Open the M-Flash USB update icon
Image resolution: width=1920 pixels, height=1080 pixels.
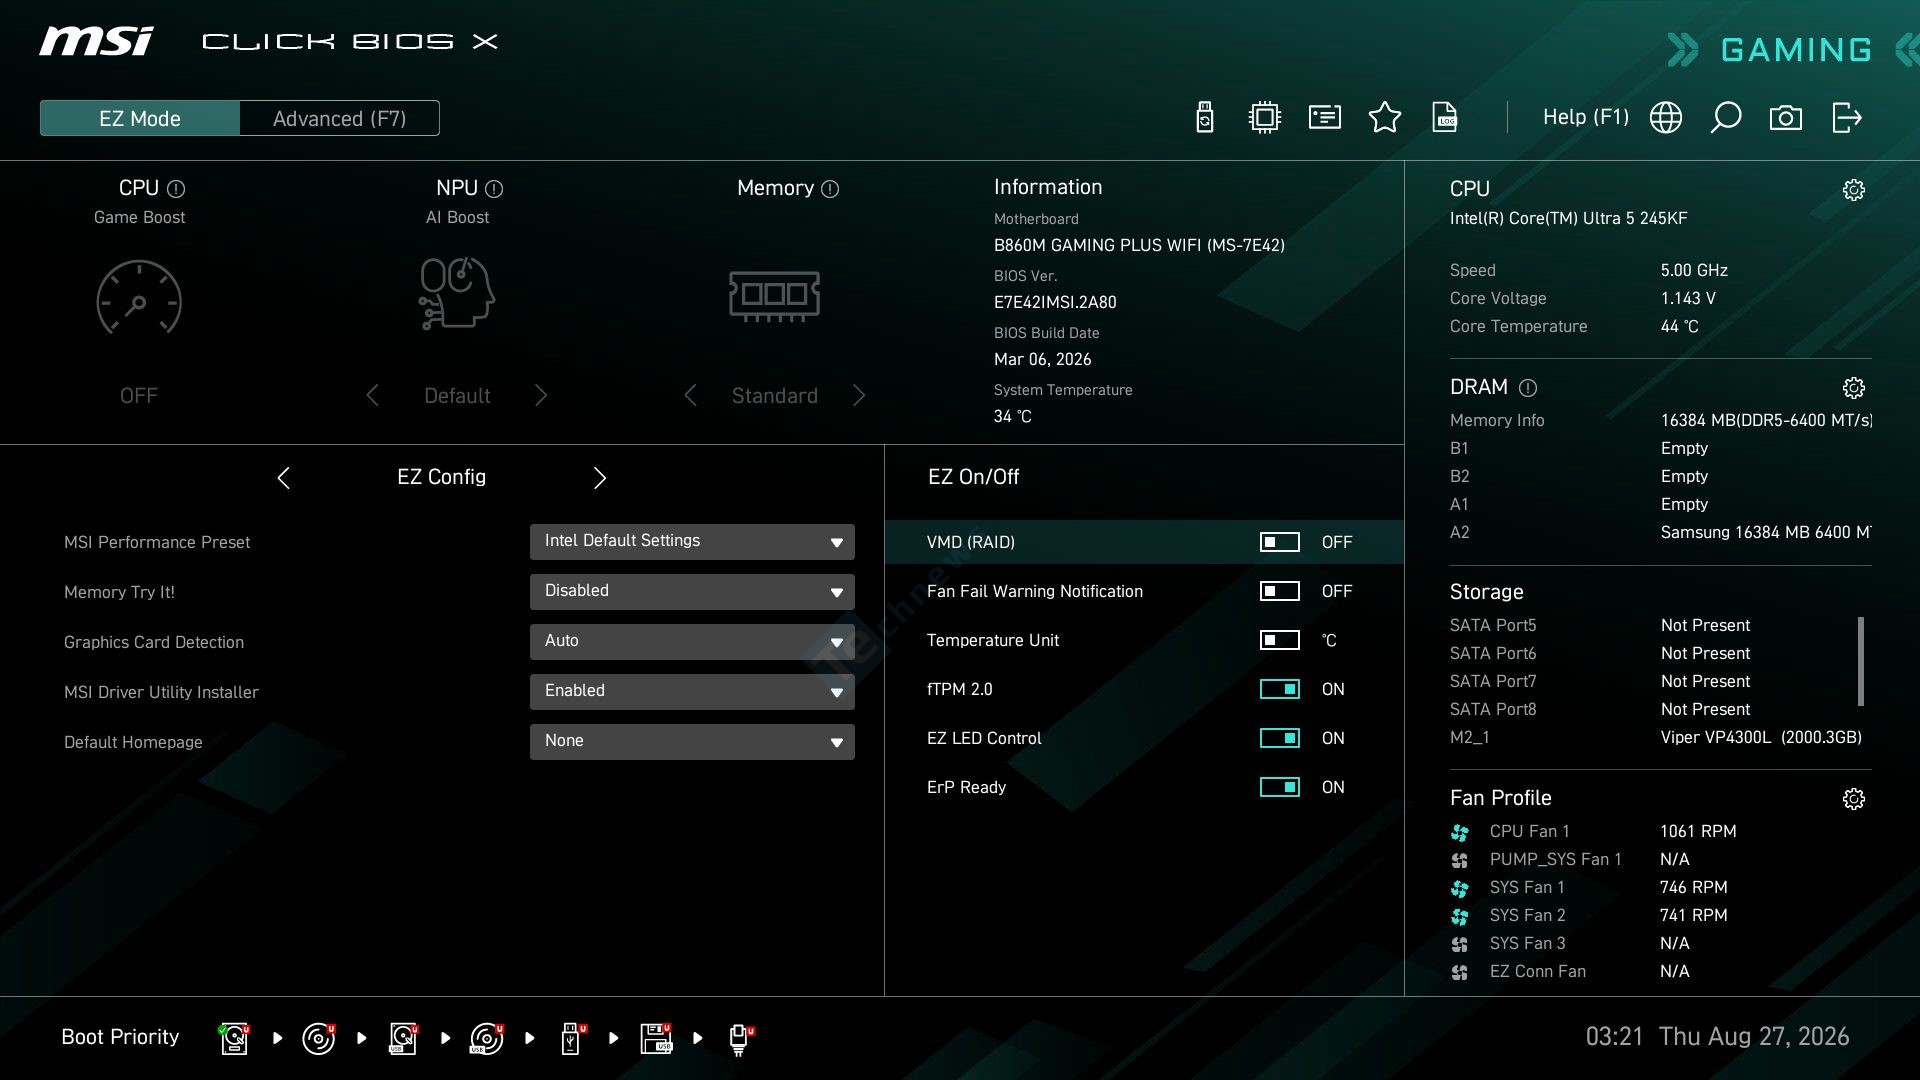point(1205,118)
